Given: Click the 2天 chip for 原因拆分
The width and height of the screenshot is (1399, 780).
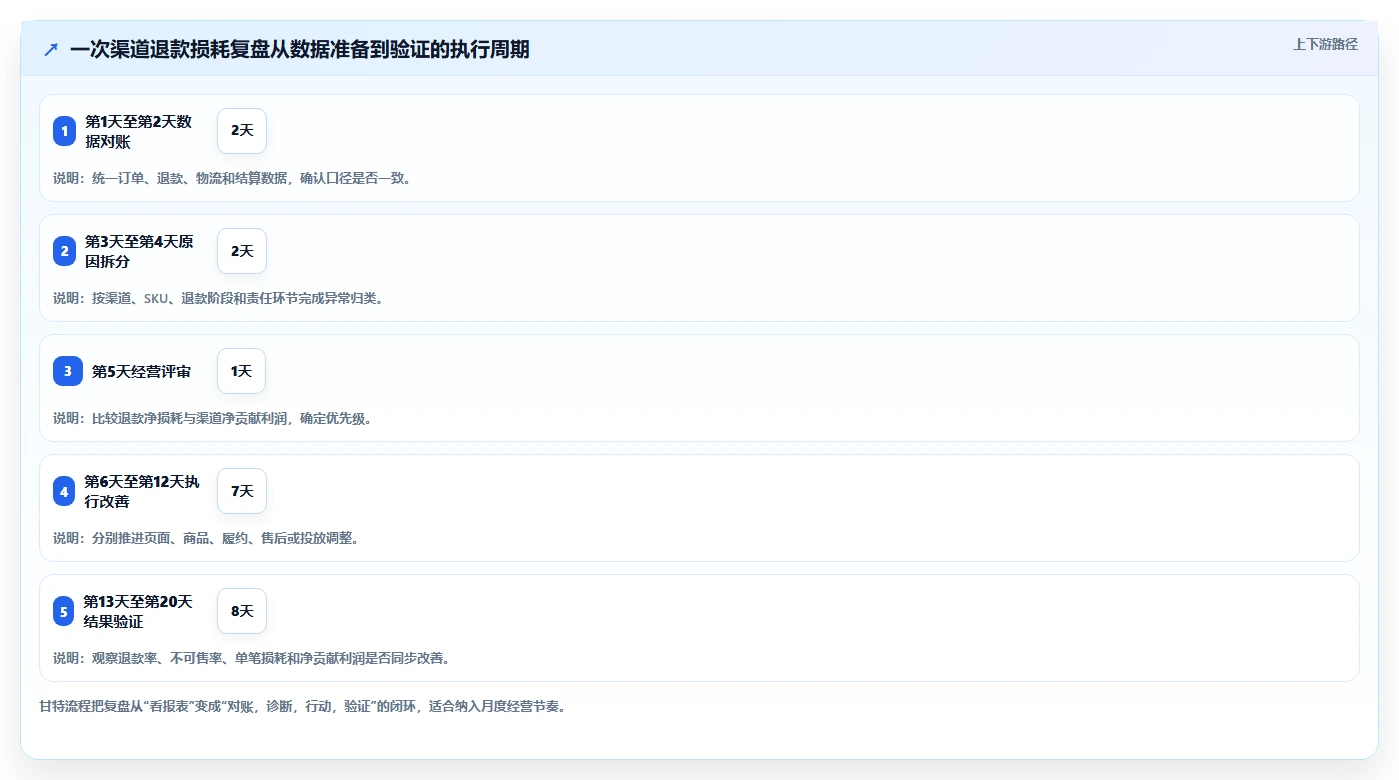Looking at the screenshot, I should point(242,251).
